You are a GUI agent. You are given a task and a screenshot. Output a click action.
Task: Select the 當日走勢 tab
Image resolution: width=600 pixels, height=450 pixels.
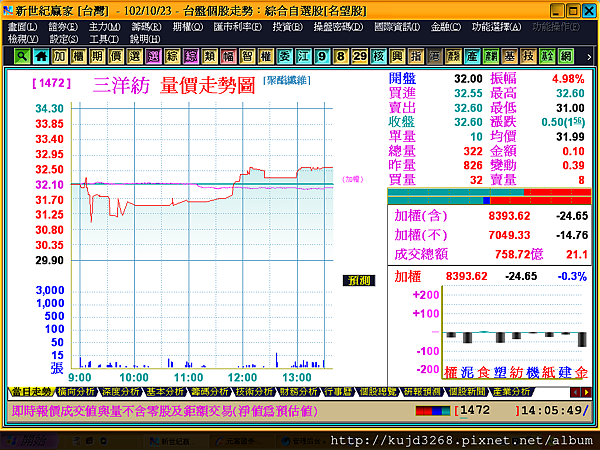pyautogui.click(x=31, y=391)
